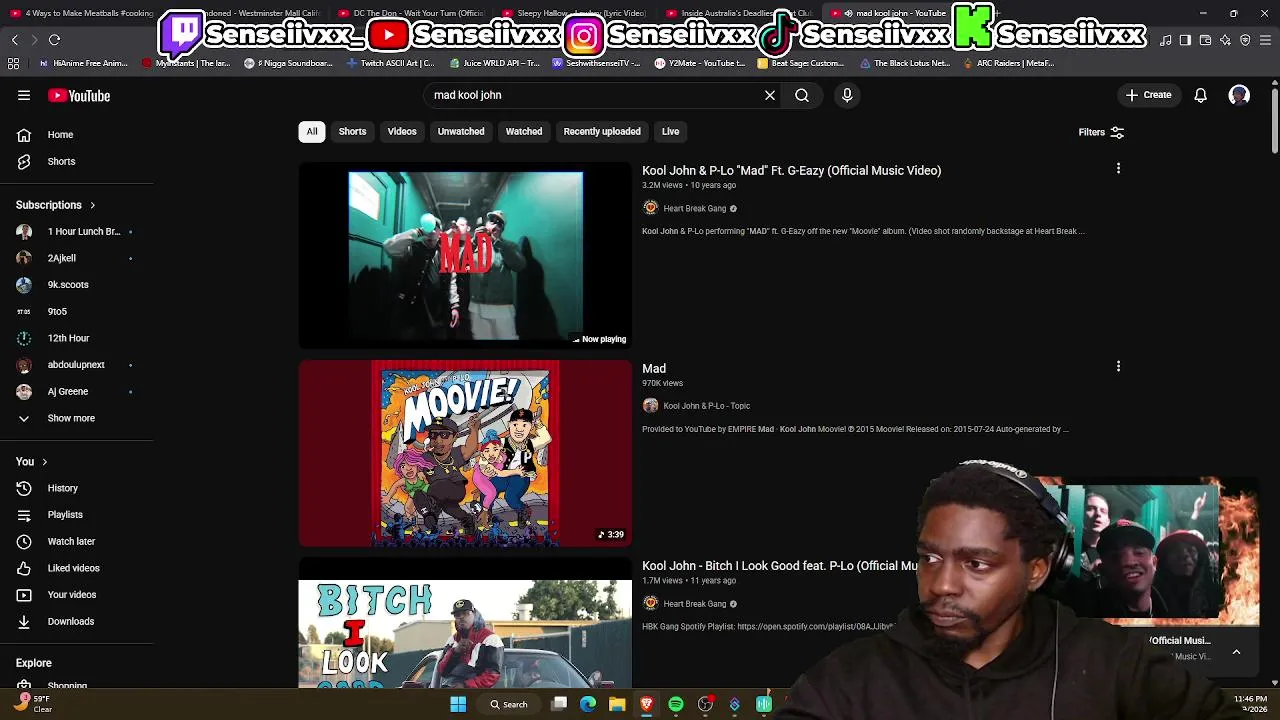Start voice search with the microphone

click(x=847, y=95)
